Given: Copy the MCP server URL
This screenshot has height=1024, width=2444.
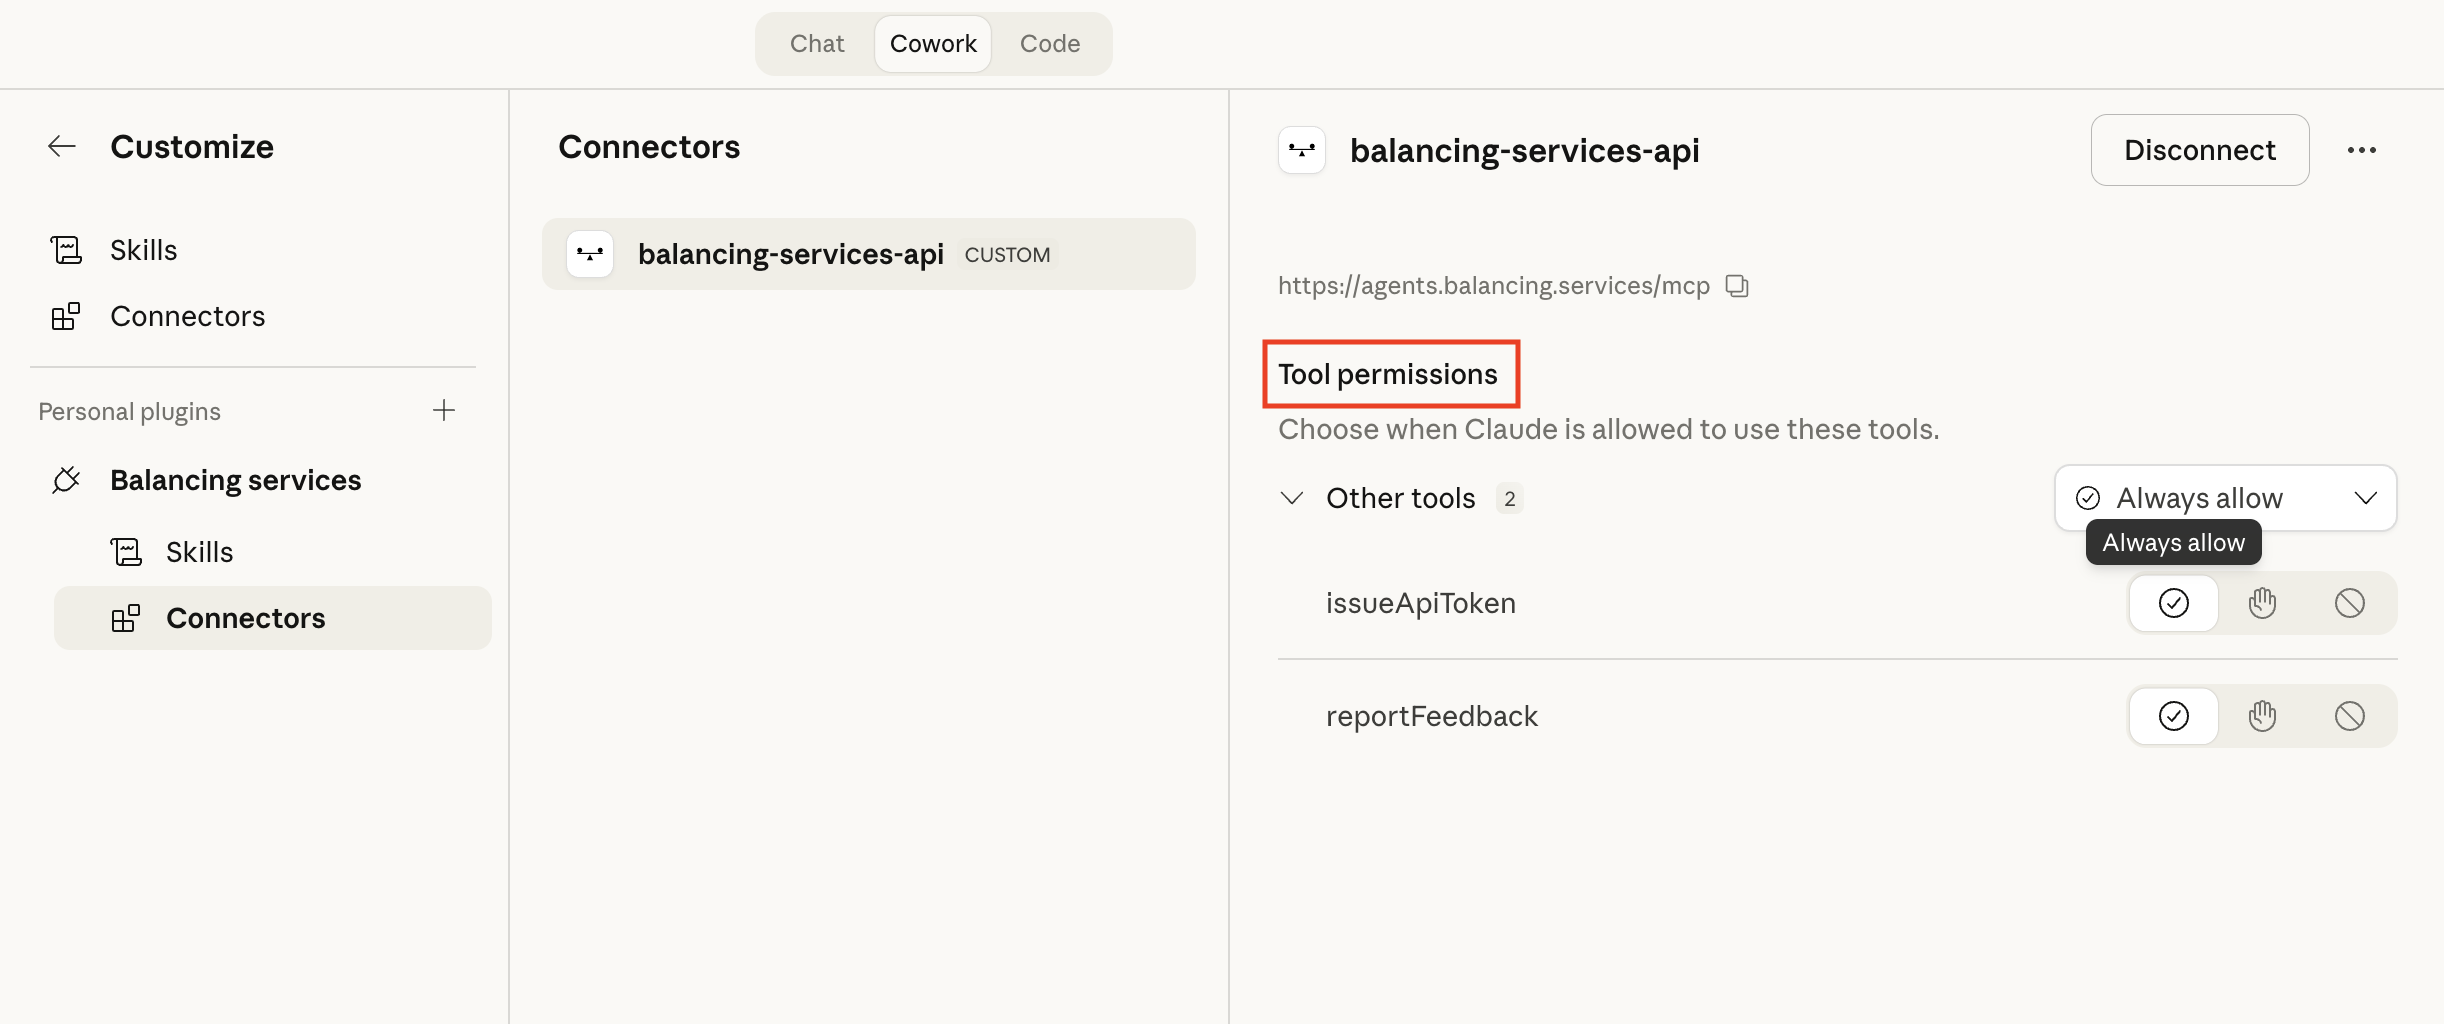Looking at the screenshot, I should pyautogui.click(x=1737, y=286).
